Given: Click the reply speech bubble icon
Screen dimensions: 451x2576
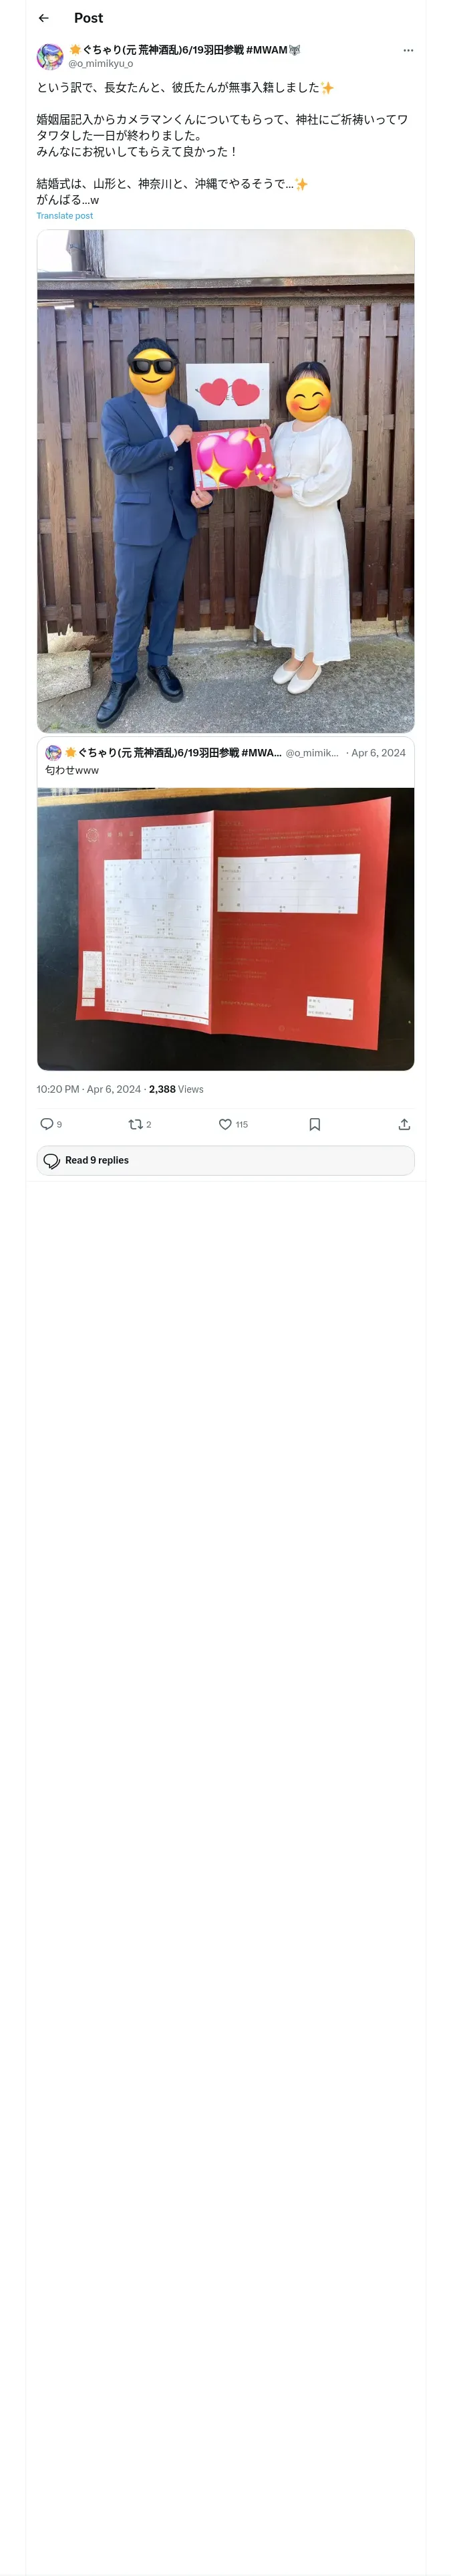Looking at the screenshot, I should [47, 1124].
